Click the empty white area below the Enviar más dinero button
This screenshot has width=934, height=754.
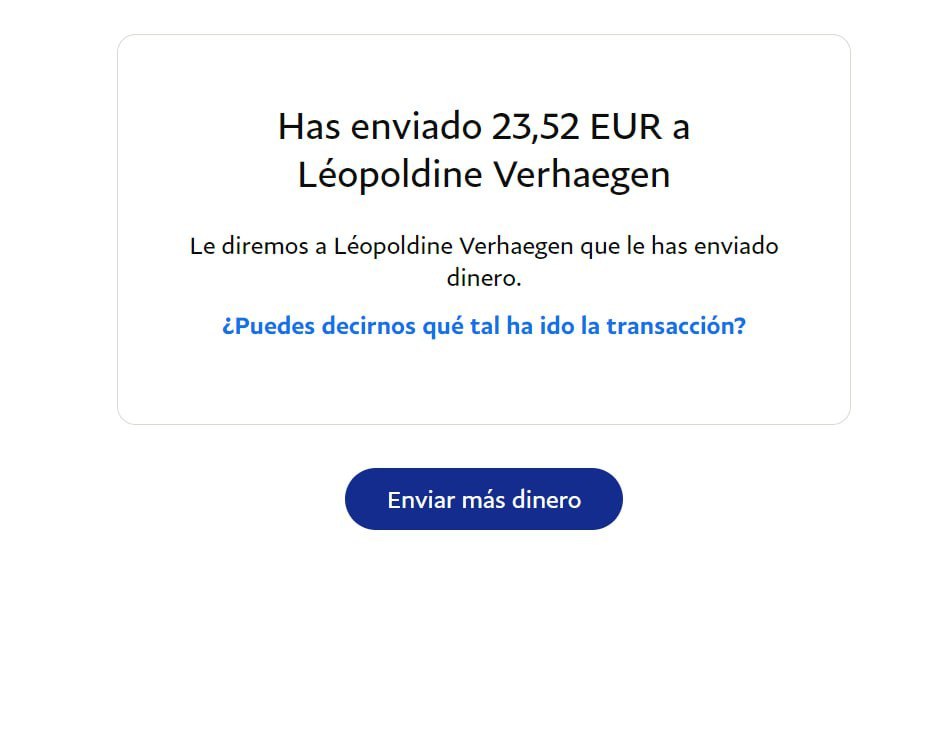484,637
